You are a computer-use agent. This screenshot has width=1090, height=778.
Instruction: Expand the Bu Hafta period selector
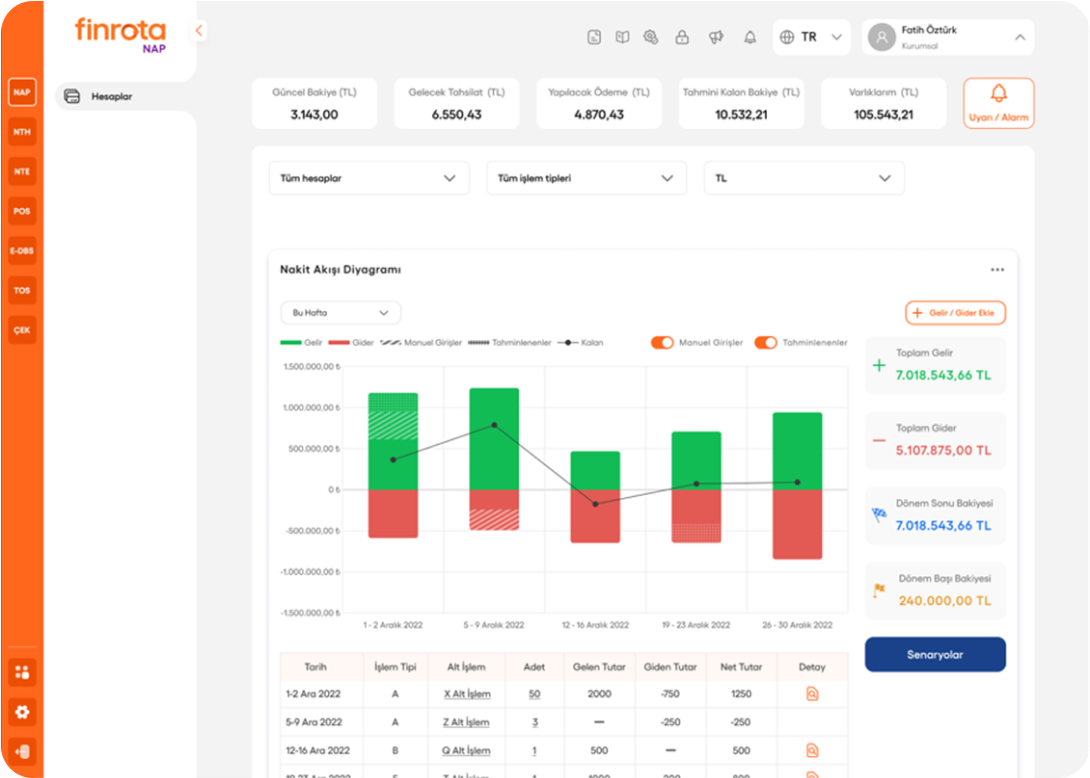(340, 312)
